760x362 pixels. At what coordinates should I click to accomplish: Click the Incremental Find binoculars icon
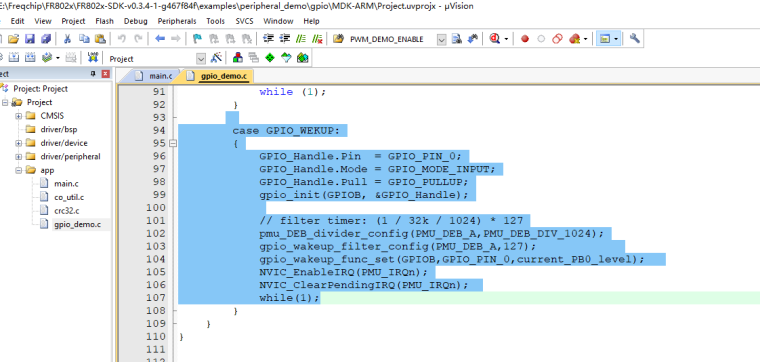[473, 39]
